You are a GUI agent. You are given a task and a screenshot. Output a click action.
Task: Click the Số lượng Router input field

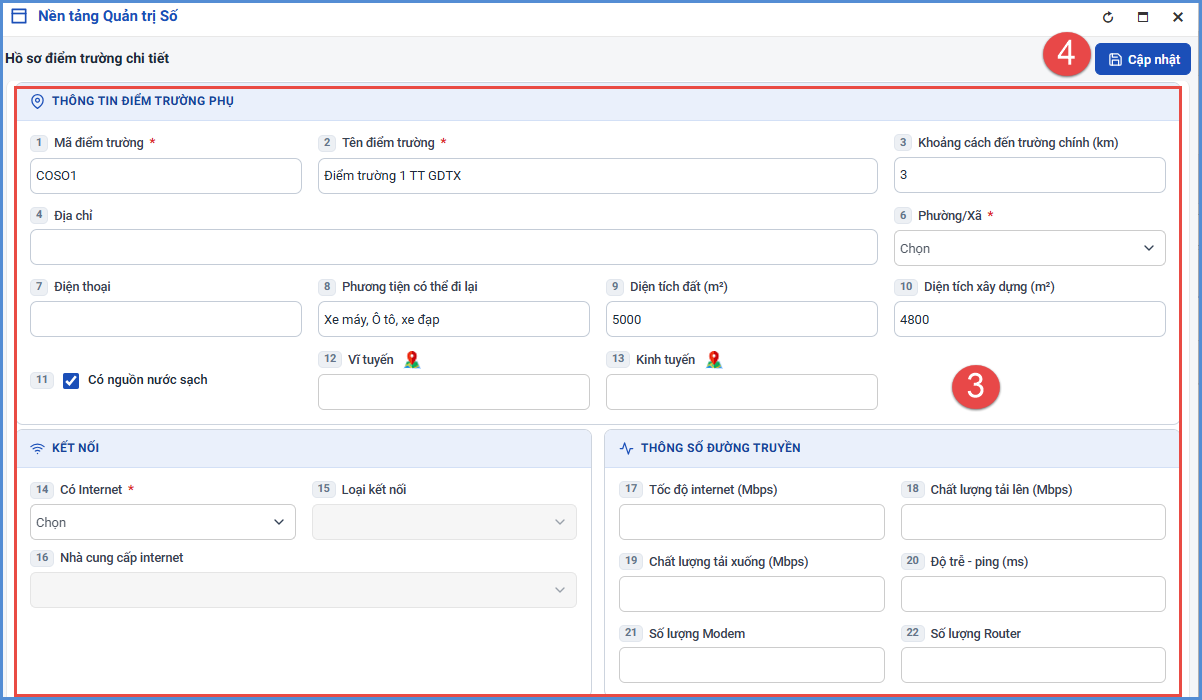[1033, 665]
